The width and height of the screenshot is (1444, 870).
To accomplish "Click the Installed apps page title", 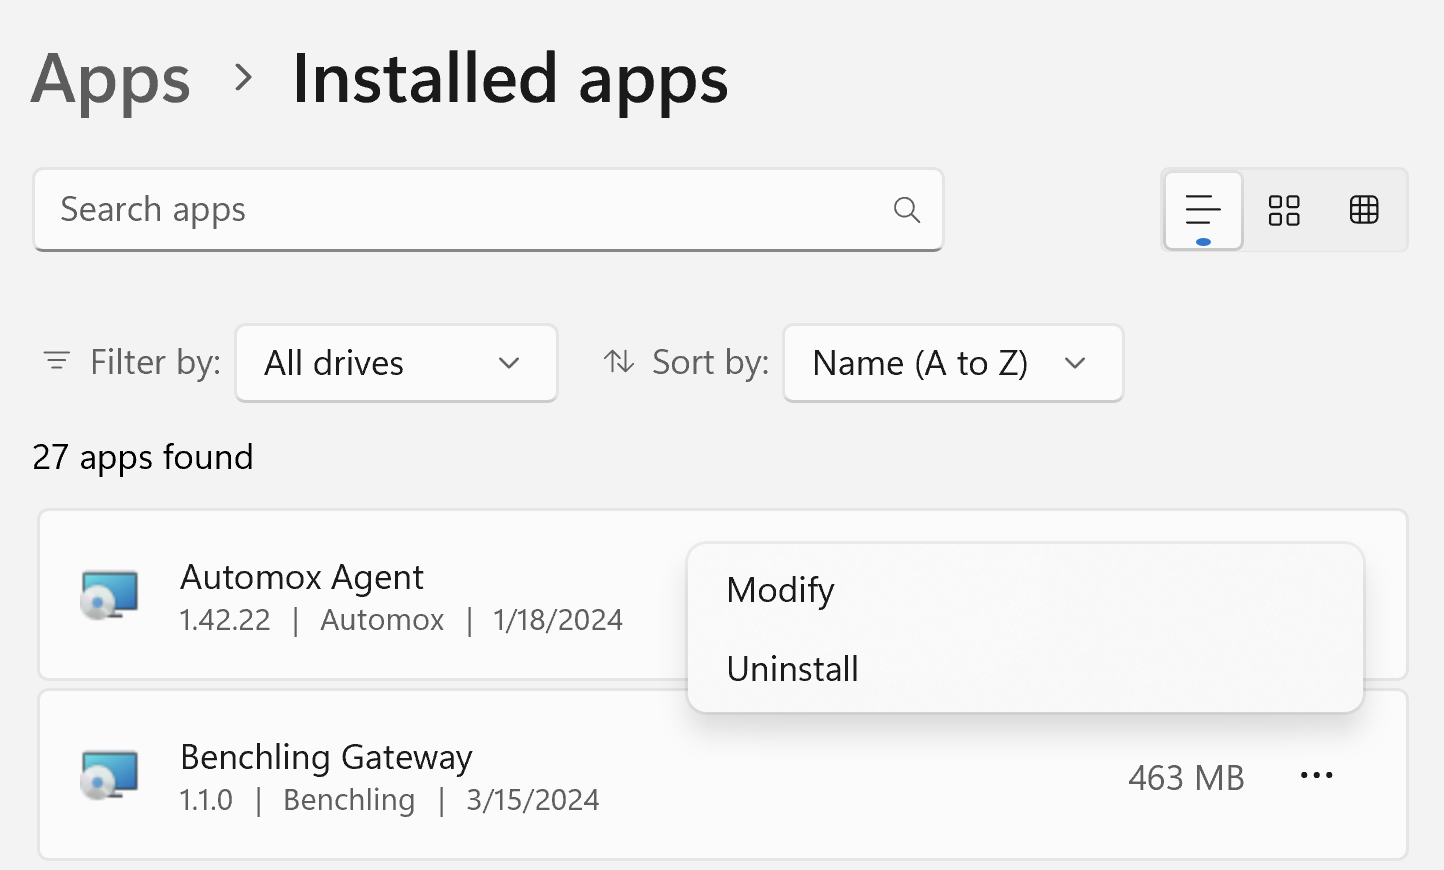I will [x=510, y=80].
